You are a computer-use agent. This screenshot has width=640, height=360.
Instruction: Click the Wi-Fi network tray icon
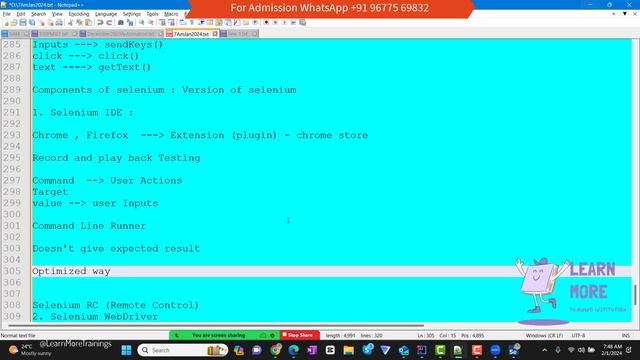coord(571,350)
